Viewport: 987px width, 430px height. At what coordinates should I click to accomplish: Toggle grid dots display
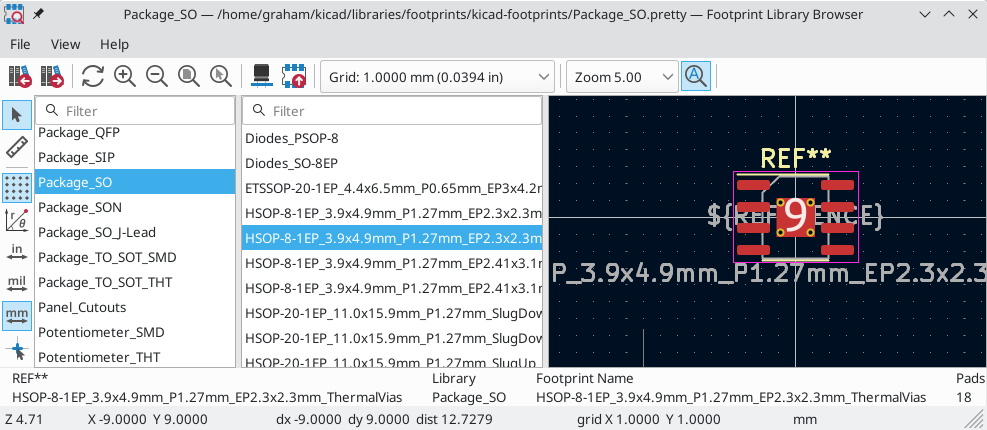click(x=17, y=188)
